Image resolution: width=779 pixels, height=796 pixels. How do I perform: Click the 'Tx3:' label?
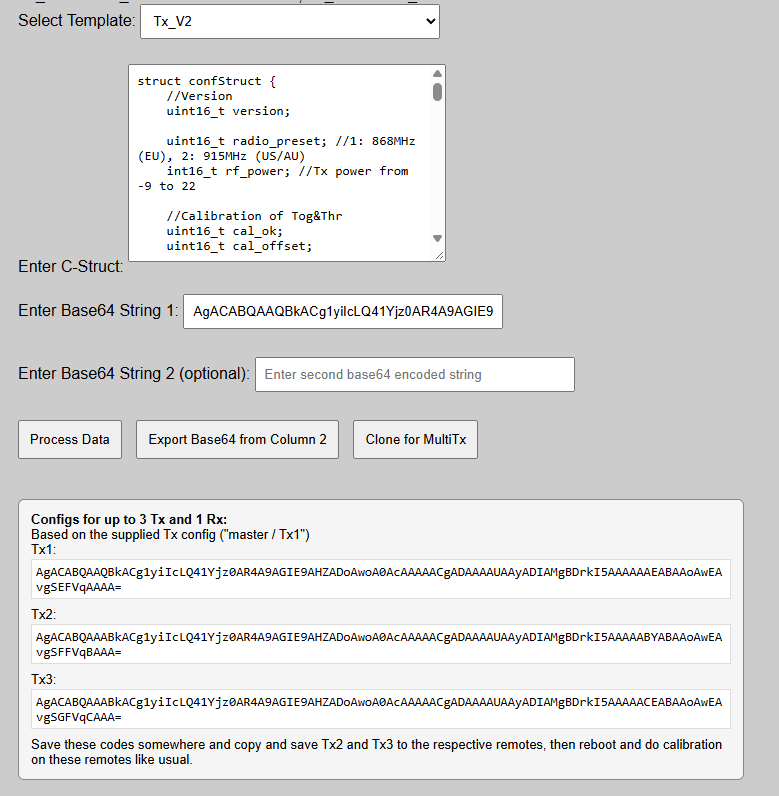tap(43, 680)
